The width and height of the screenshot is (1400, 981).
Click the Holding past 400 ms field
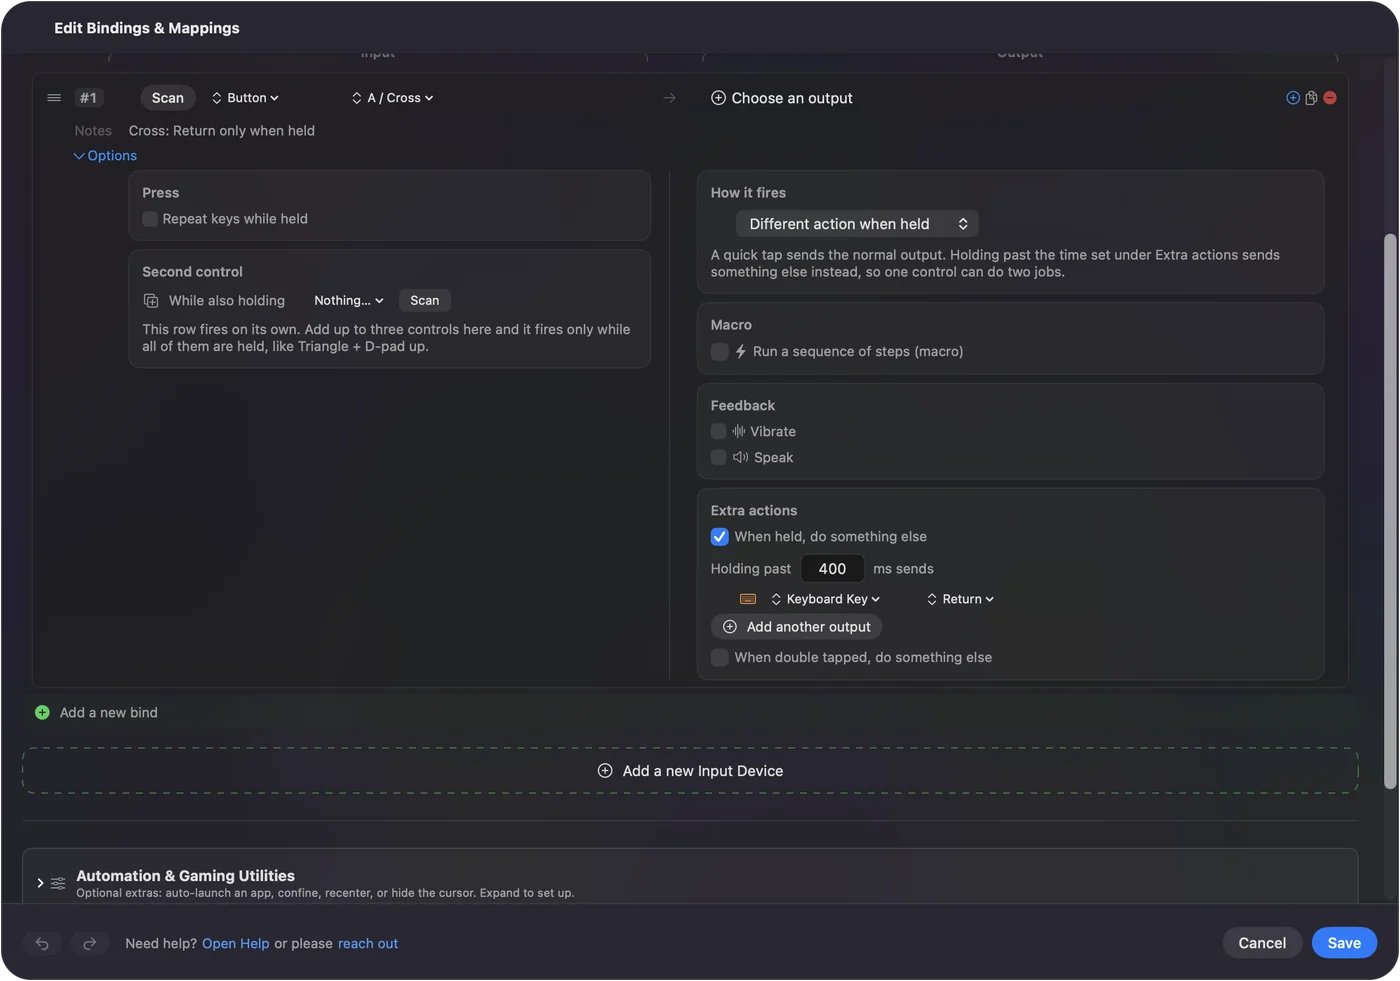click(832, 569)
